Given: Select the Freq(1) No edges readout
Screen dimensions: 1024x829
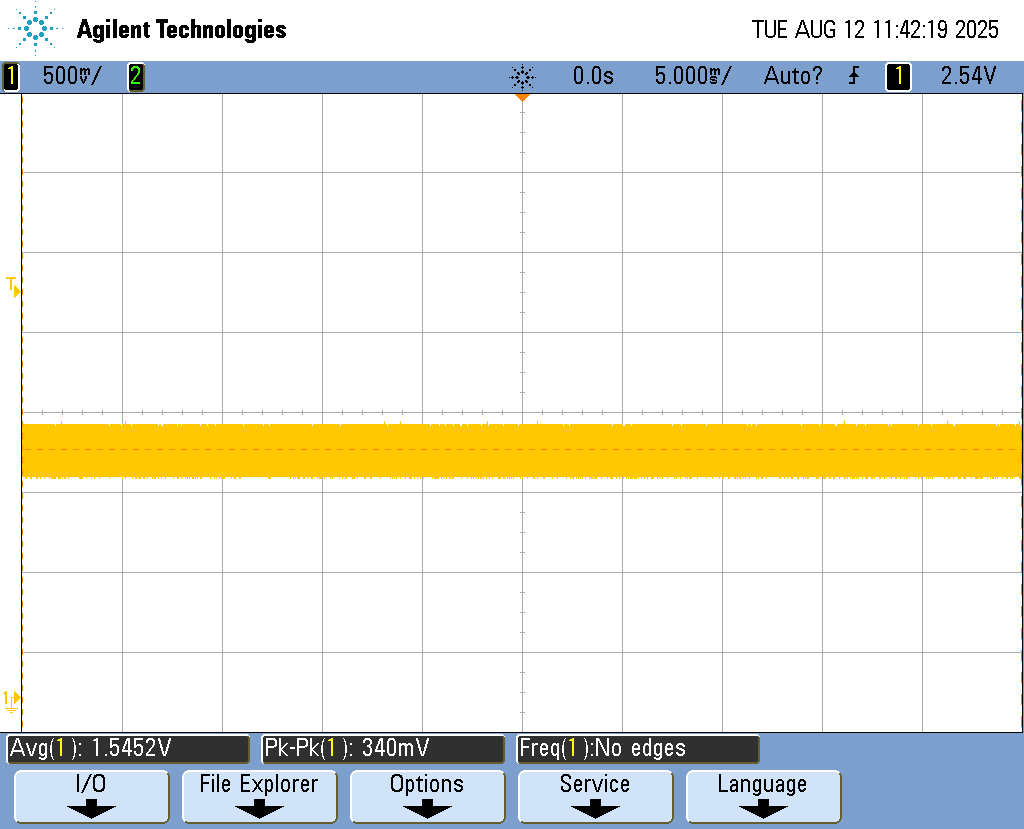Looking at the screenshot, I should 638,748.
